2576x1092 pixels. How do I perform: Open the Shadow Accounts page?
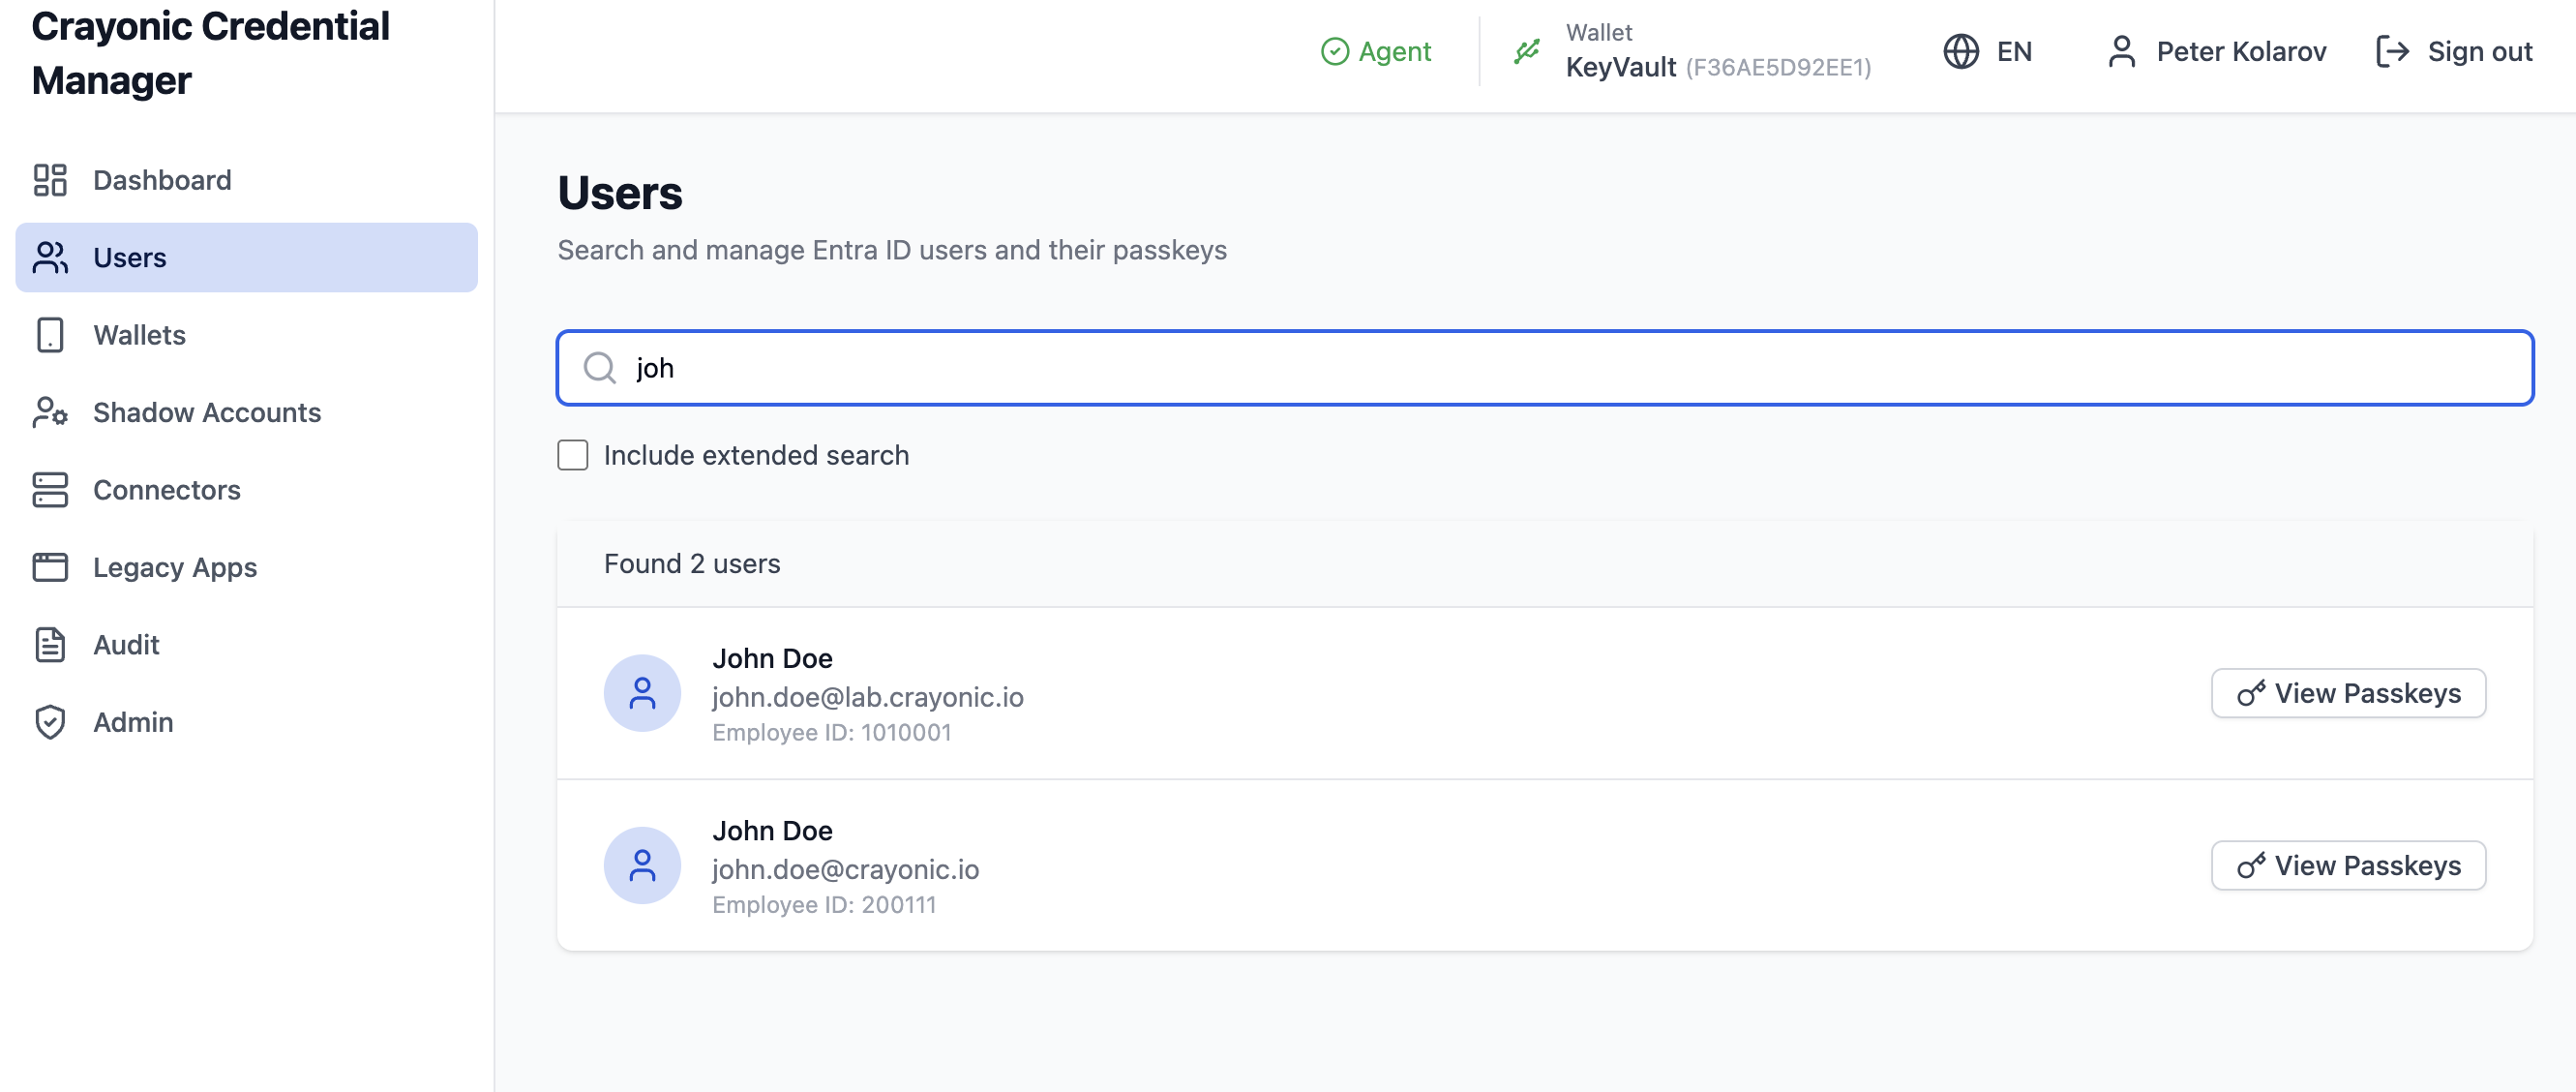tap(206, 412)
